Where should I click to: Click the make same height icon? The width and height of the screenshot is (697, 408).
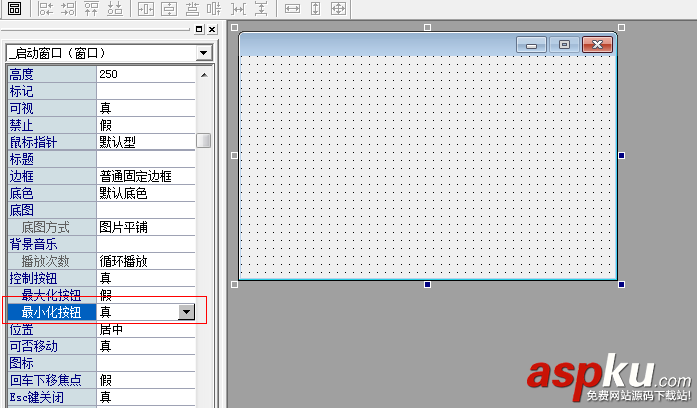click(x=315, y=8)
